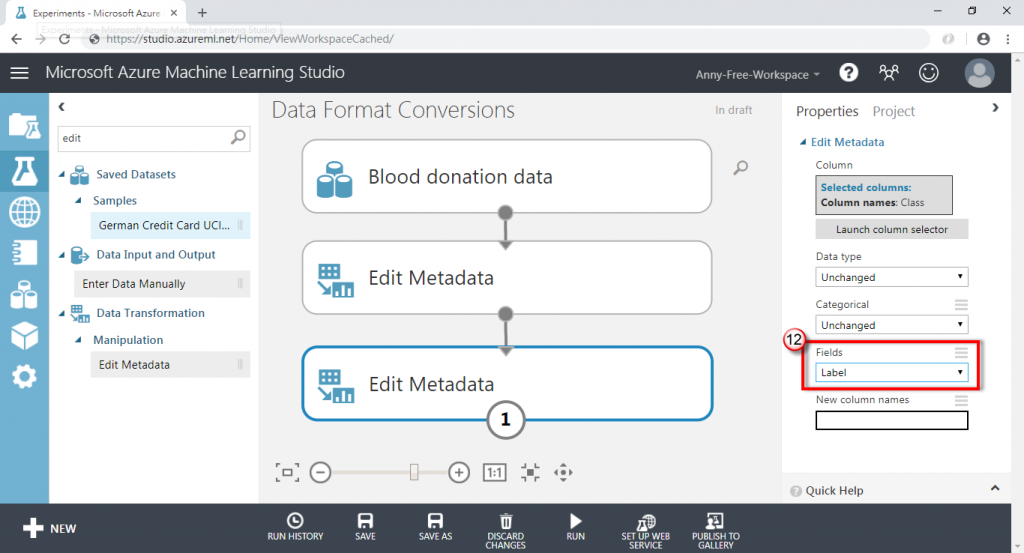
Task: Open the Data type dropdown
Action: (891, 277)
